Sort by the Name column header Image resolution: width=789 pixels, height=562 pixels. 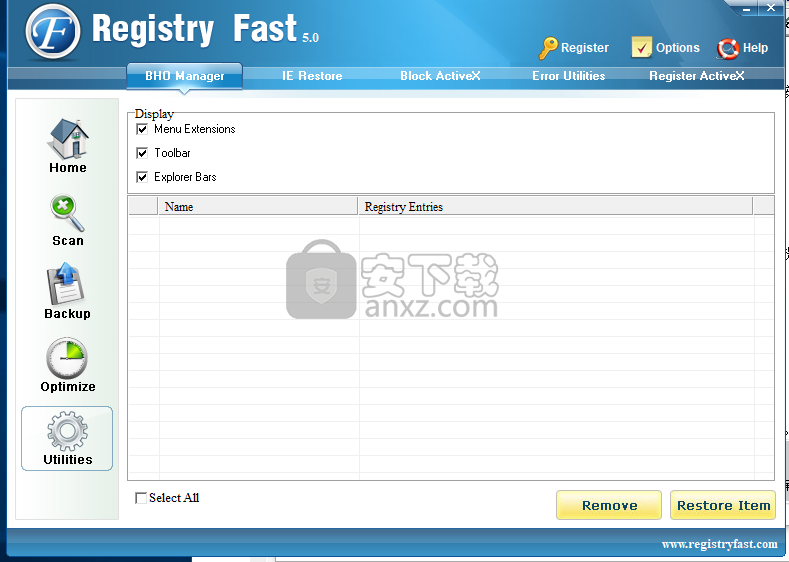[x=258, y=206]
